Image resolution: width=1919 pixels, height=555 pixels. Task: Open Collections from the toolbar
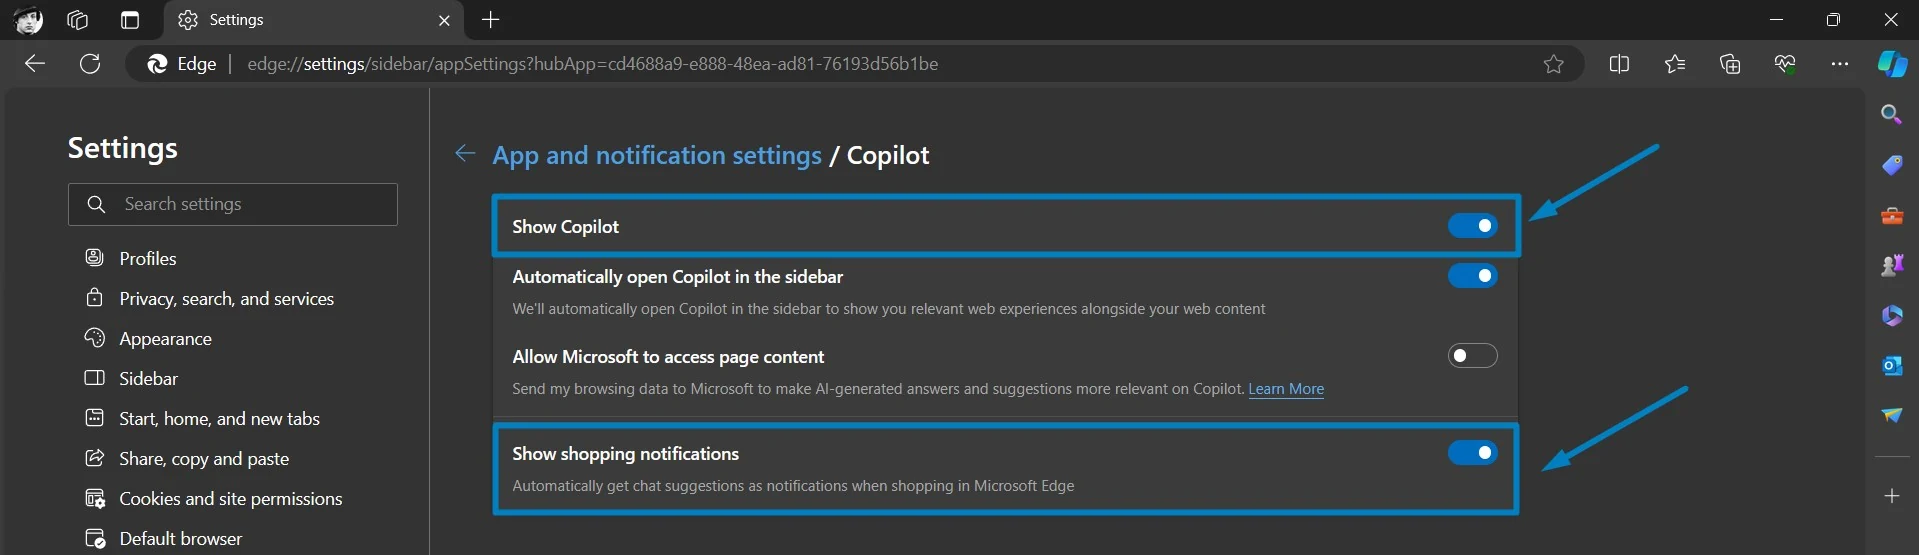[1730, 64]
